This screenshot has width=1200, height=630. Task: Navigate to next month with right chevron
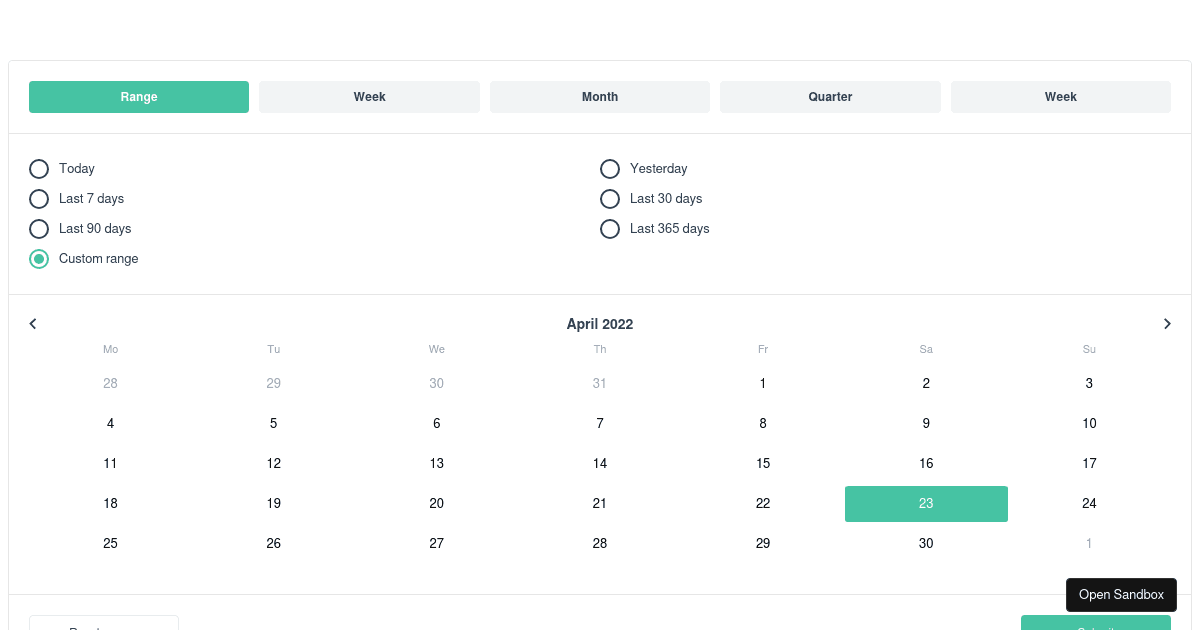[x=1167, y=323]
